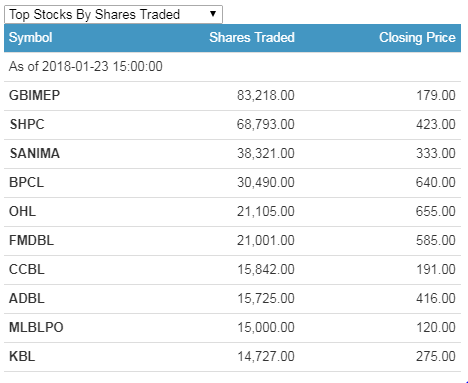Click the BPCL symbol

27,182
